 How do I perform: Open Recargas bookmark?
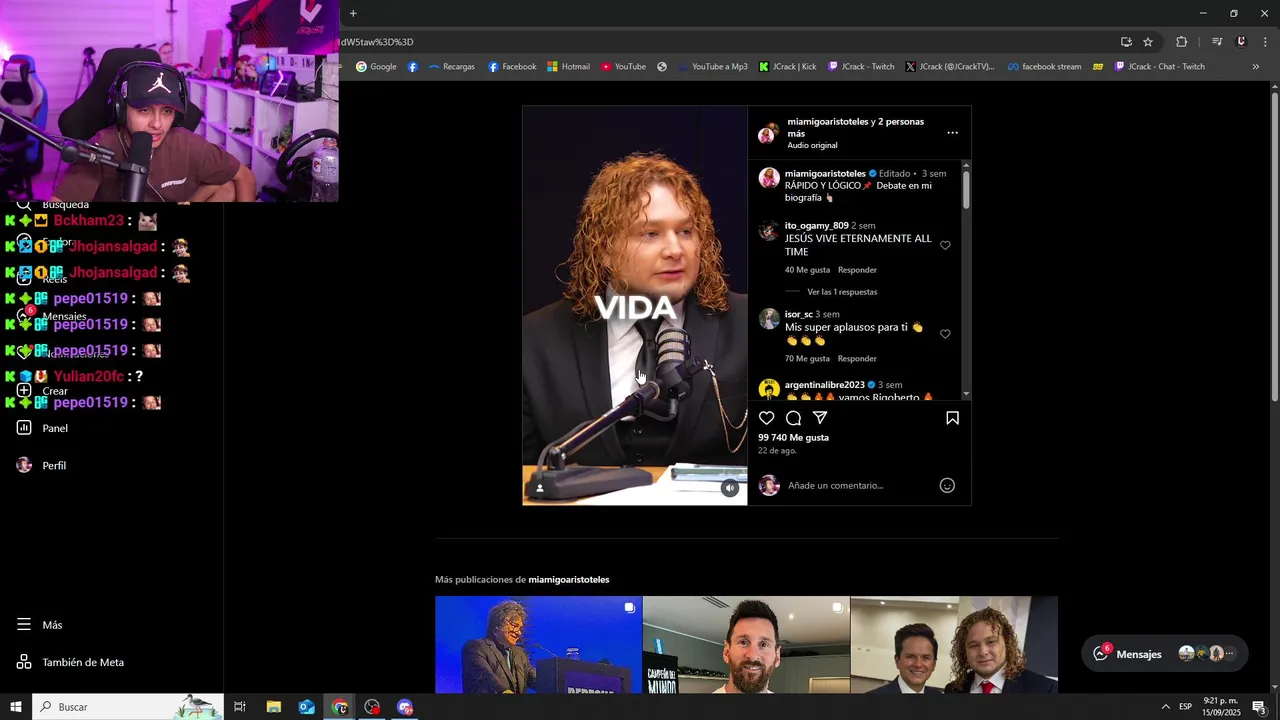tap(451, 67)
